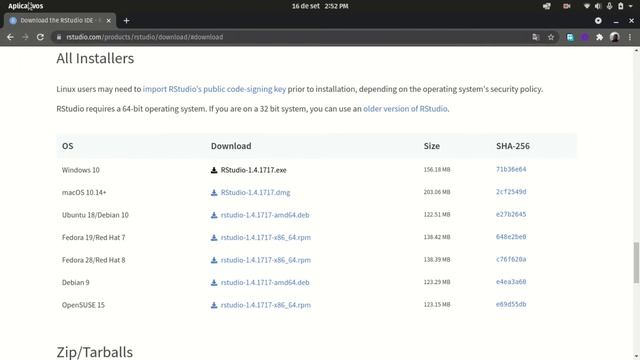Click download icon in Ubuntu 18/Debian 10 row
640x360 pixels.
[x=214, y=215]
